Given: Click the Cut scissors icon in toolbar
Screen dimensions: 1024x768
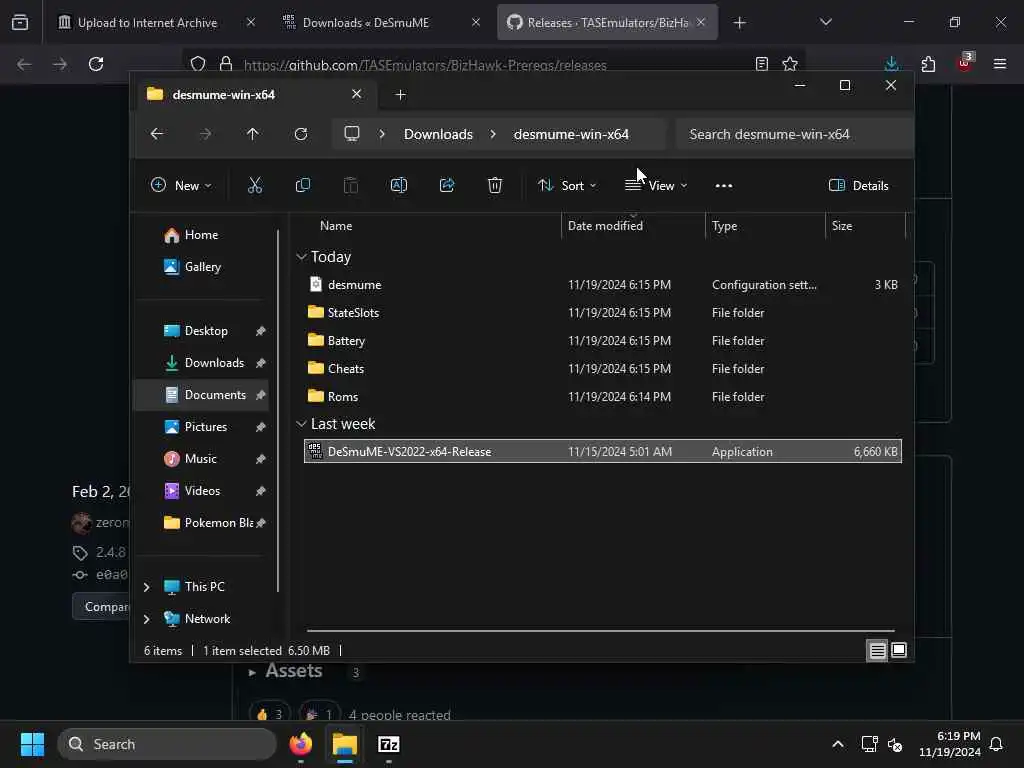Looking at the screenshot, I should pyautogui.click(x=255, y=185).
